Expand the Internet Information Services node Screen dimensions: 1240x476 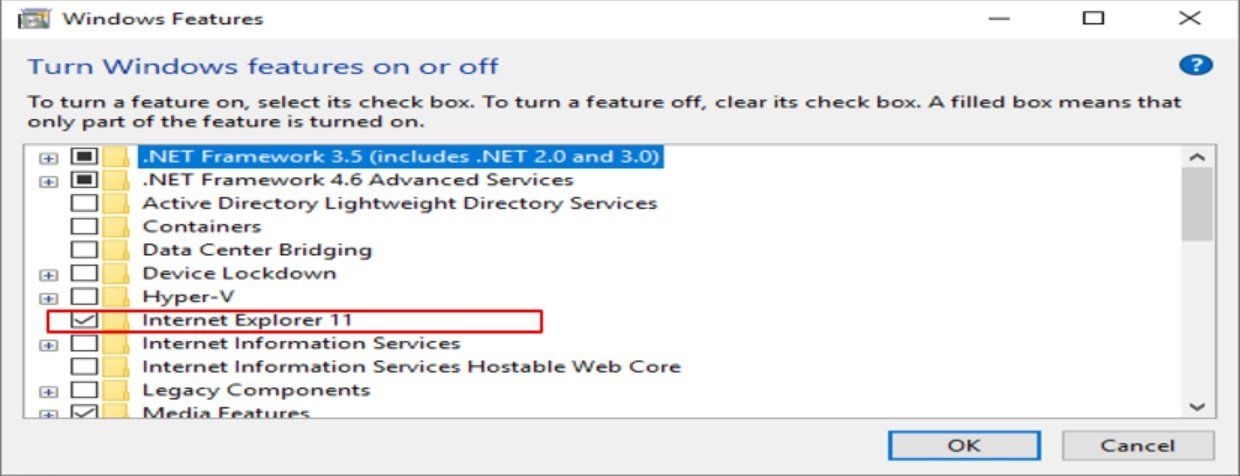pos(47,345)
